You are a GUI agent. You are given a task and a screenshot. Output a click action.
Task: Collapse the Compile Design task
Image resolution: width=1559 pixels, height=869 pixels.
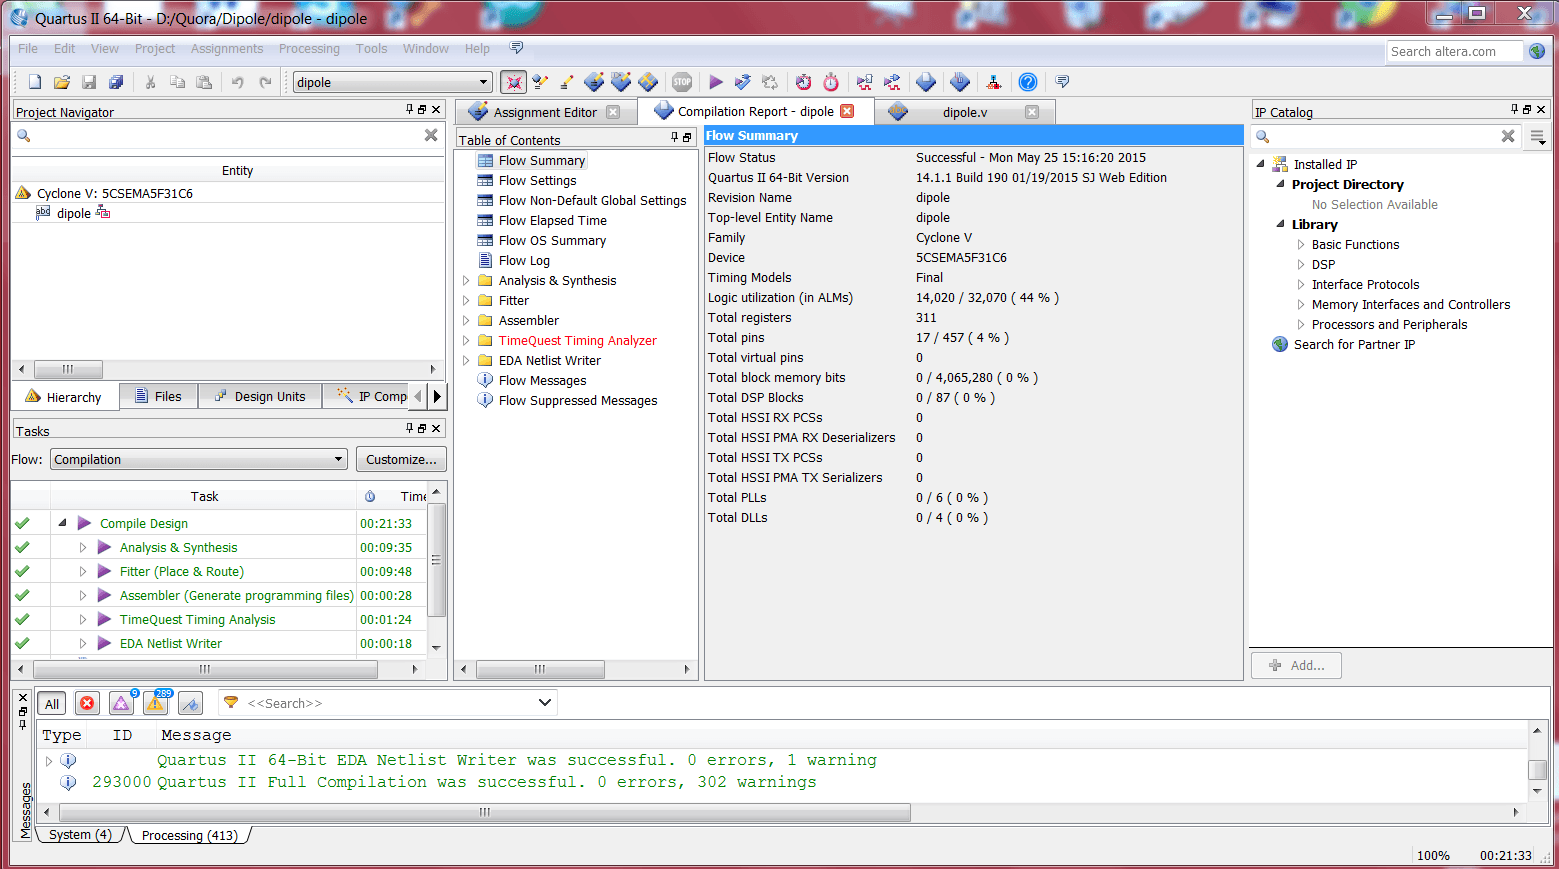click(62, 523)
